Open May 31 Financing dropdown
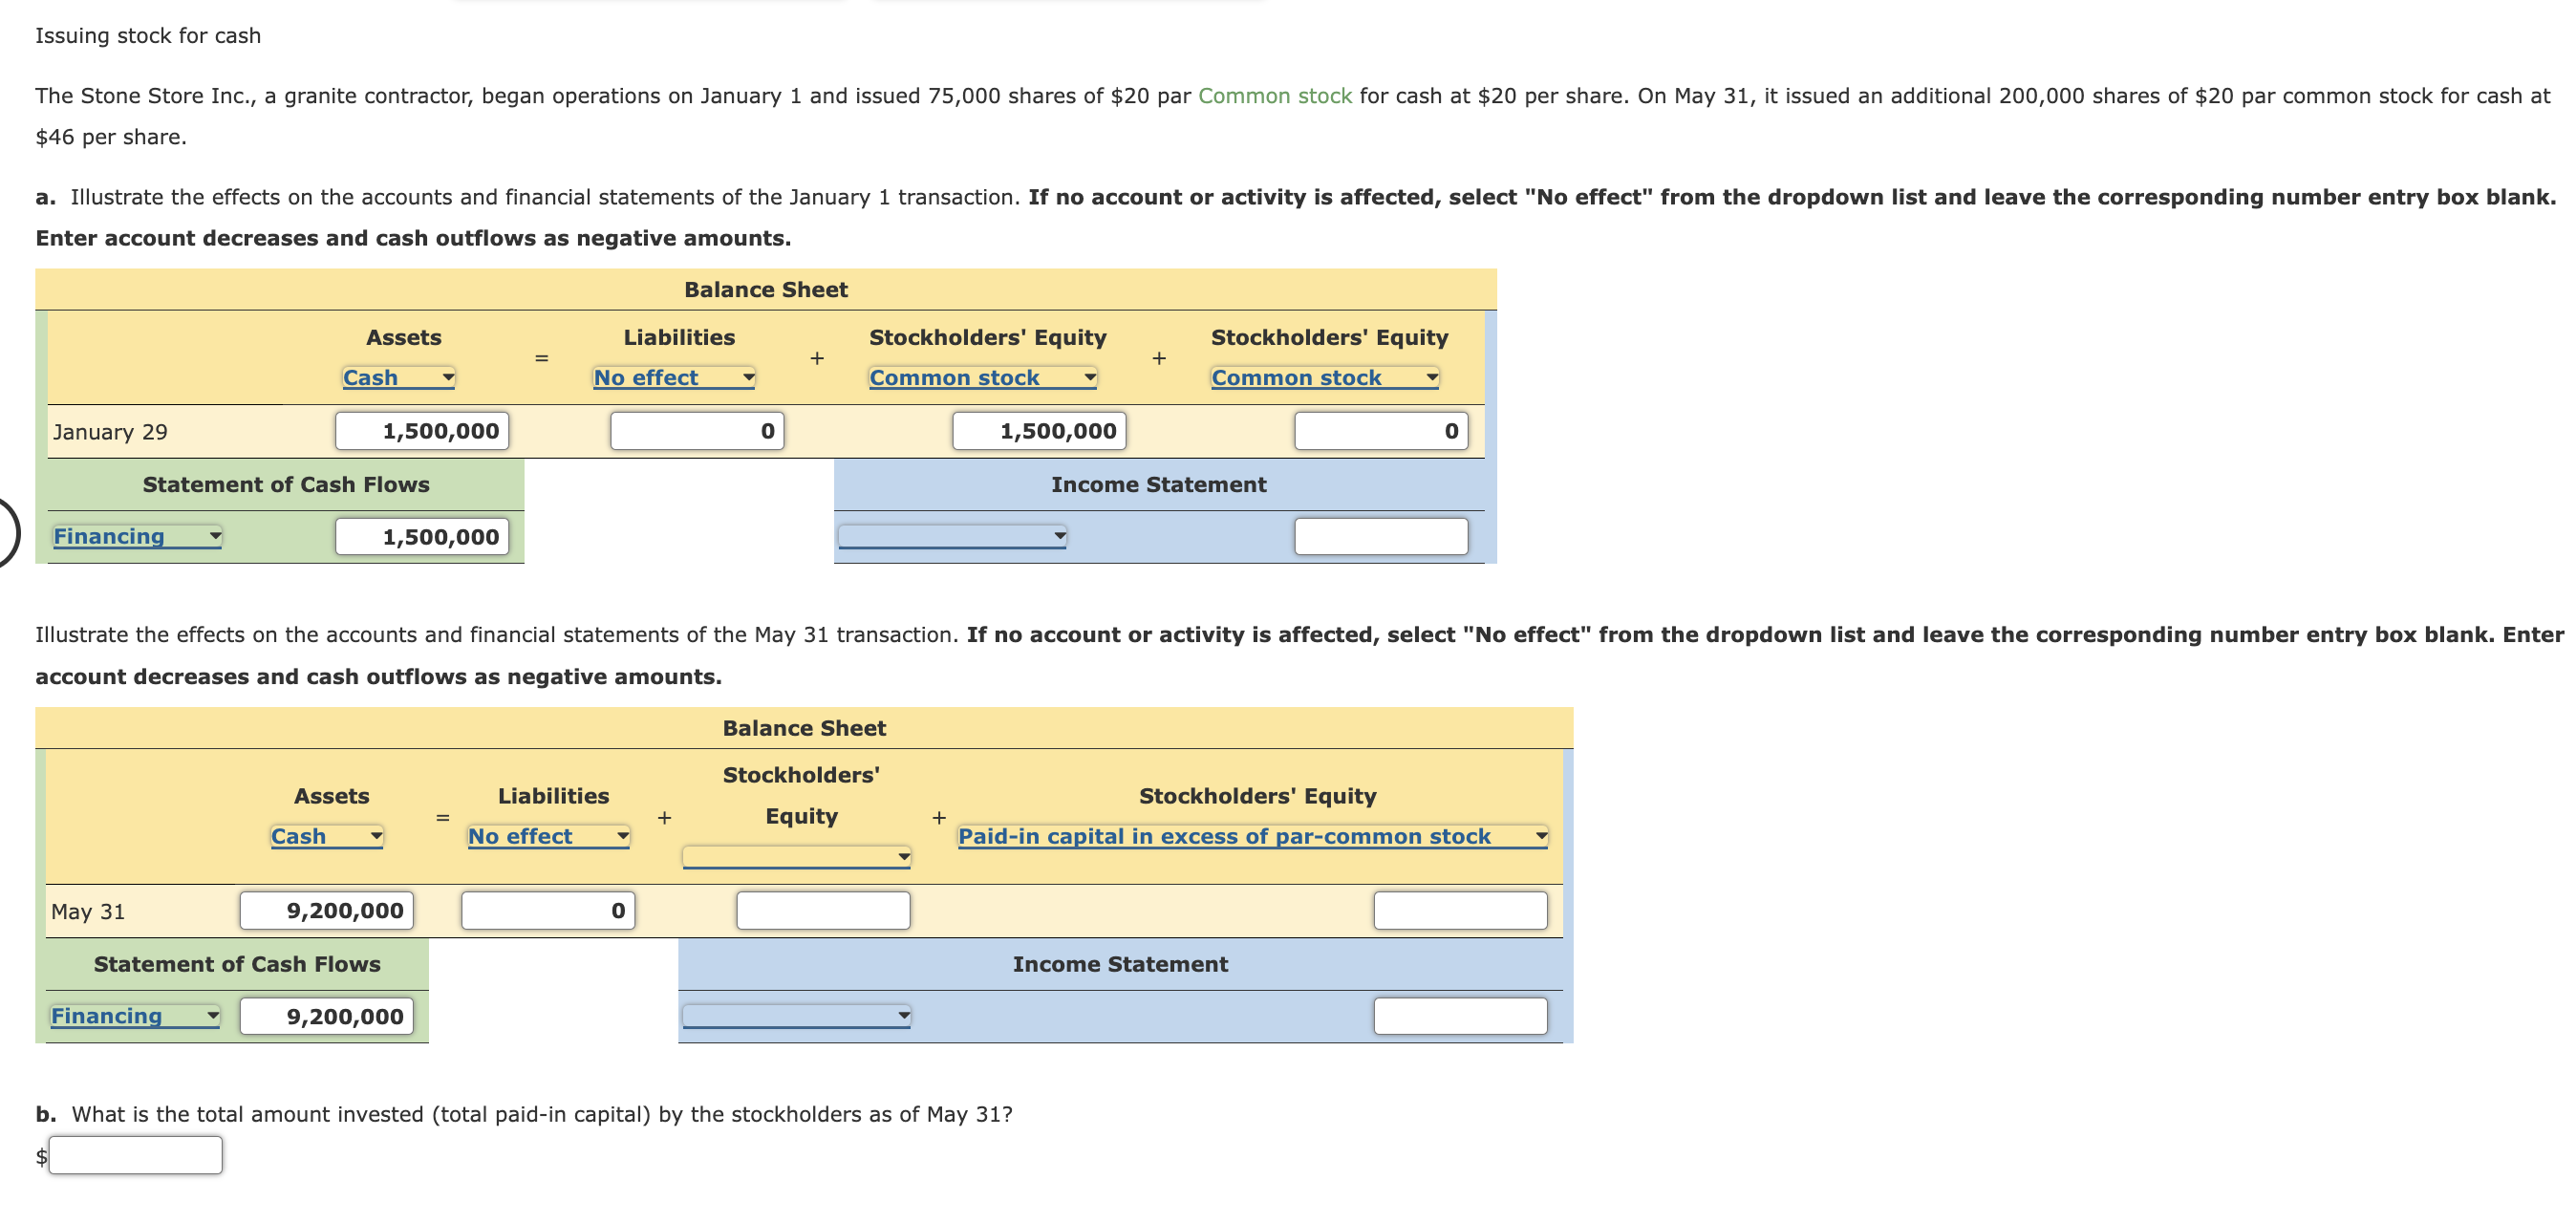 click(x=135, y=1017)
